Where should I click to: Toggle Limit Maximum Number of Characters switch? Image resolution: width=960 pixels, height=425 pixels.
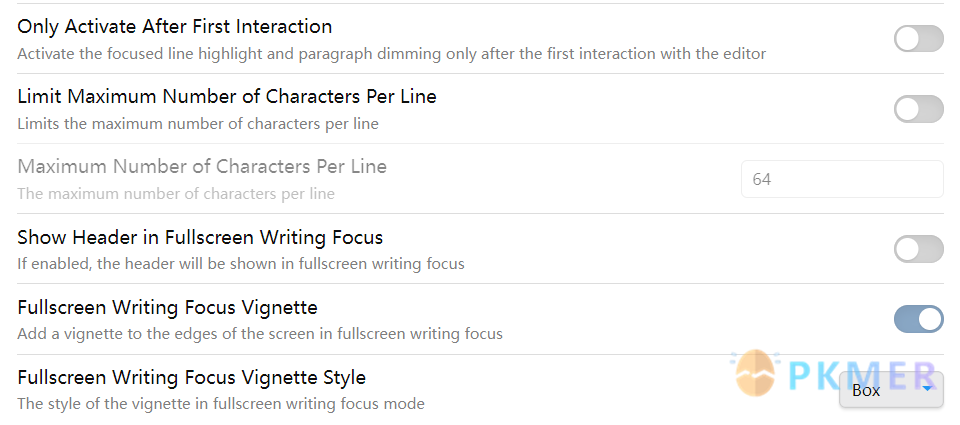918,109
